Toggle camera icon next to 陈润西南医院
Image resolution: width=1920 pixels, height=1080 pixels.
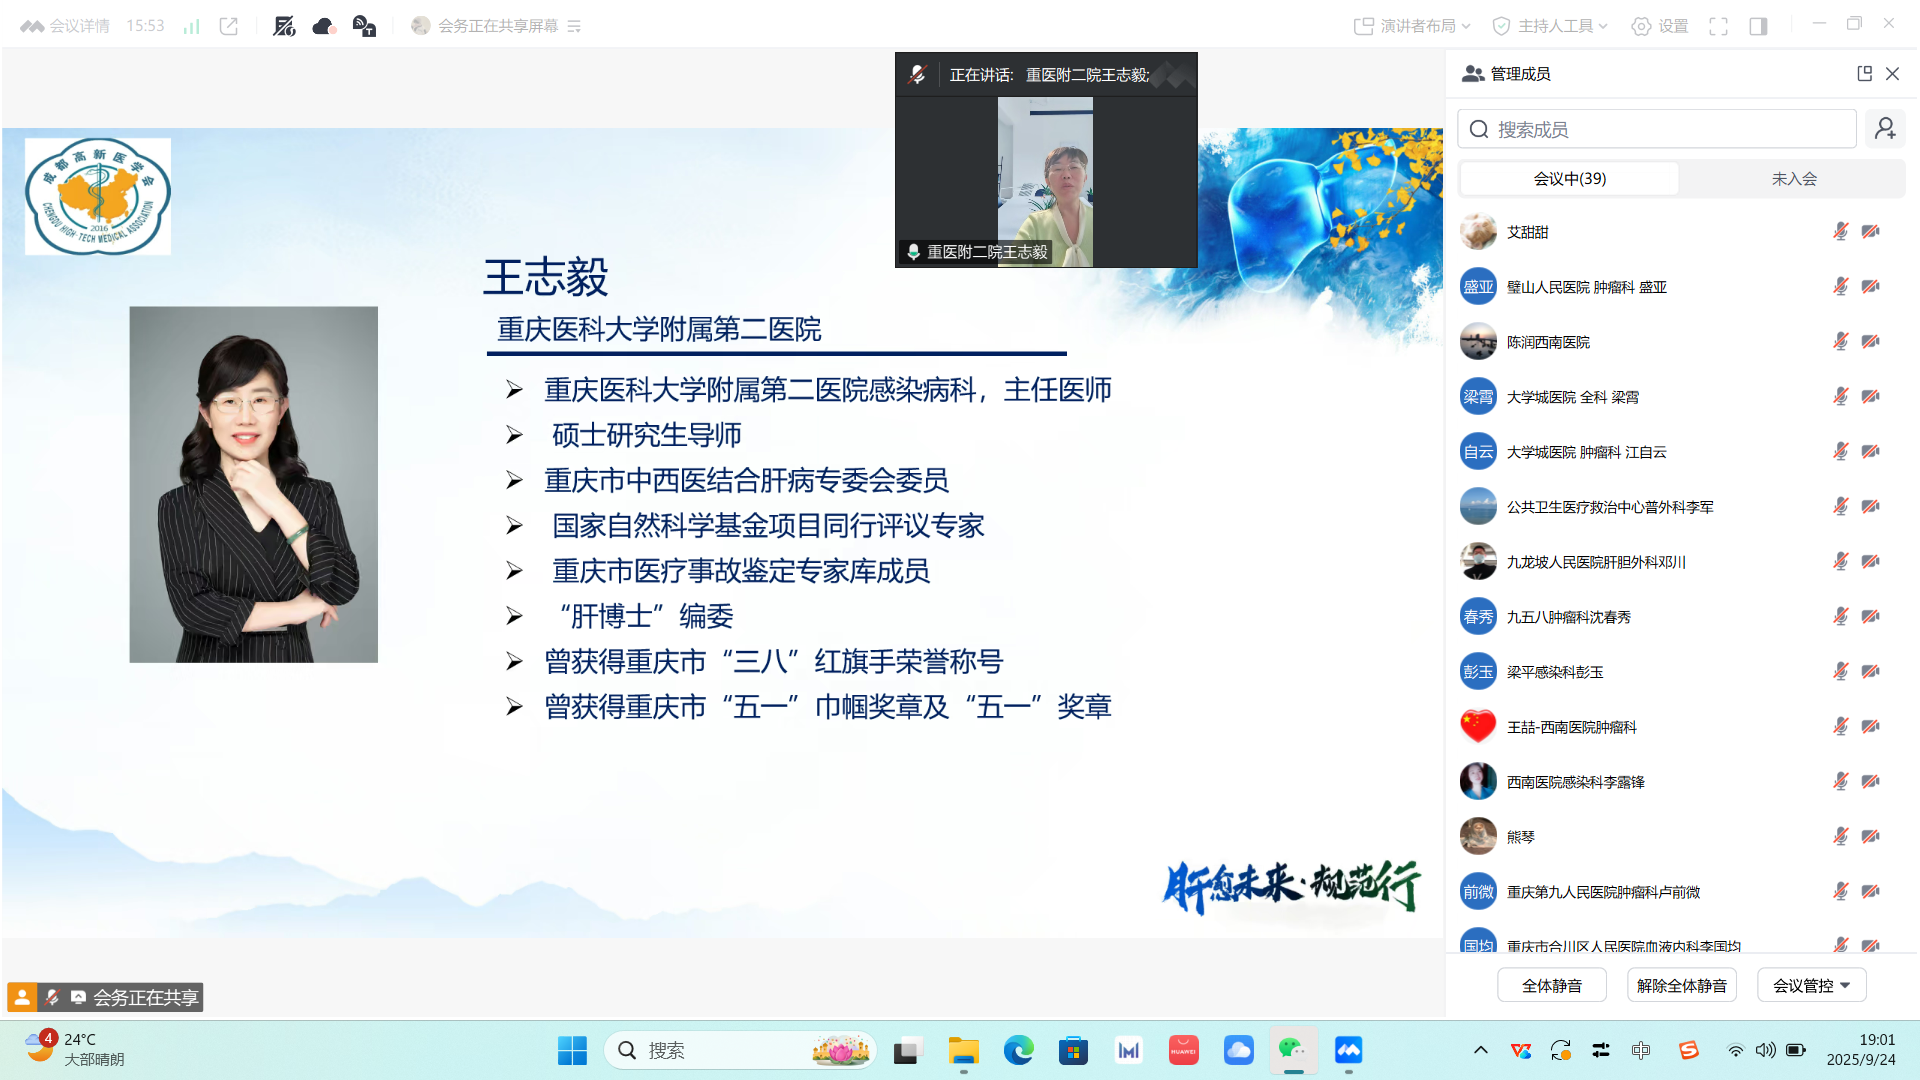[x=1869, y=341]
